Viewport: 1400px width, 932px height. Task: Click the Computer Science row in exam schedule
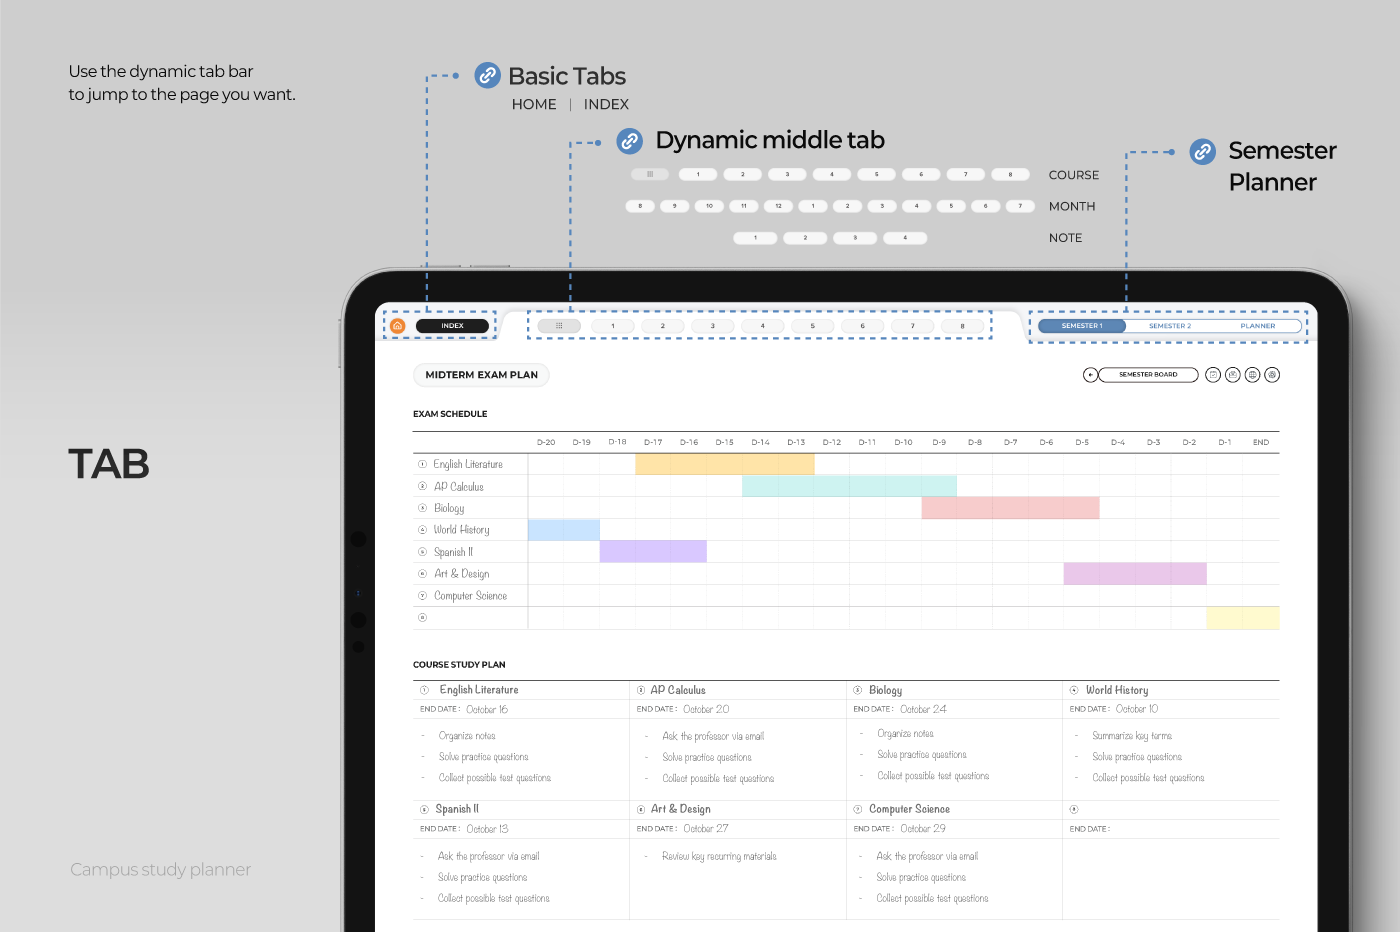(470, 596)
